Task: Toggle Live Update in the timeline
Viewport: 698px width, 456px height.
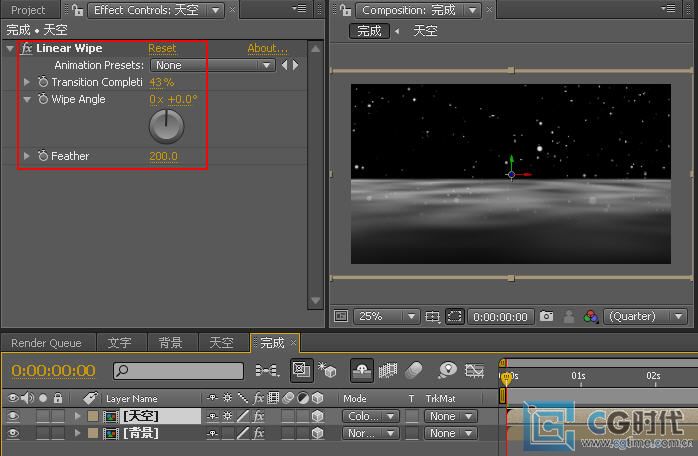Action: point(301,370)
